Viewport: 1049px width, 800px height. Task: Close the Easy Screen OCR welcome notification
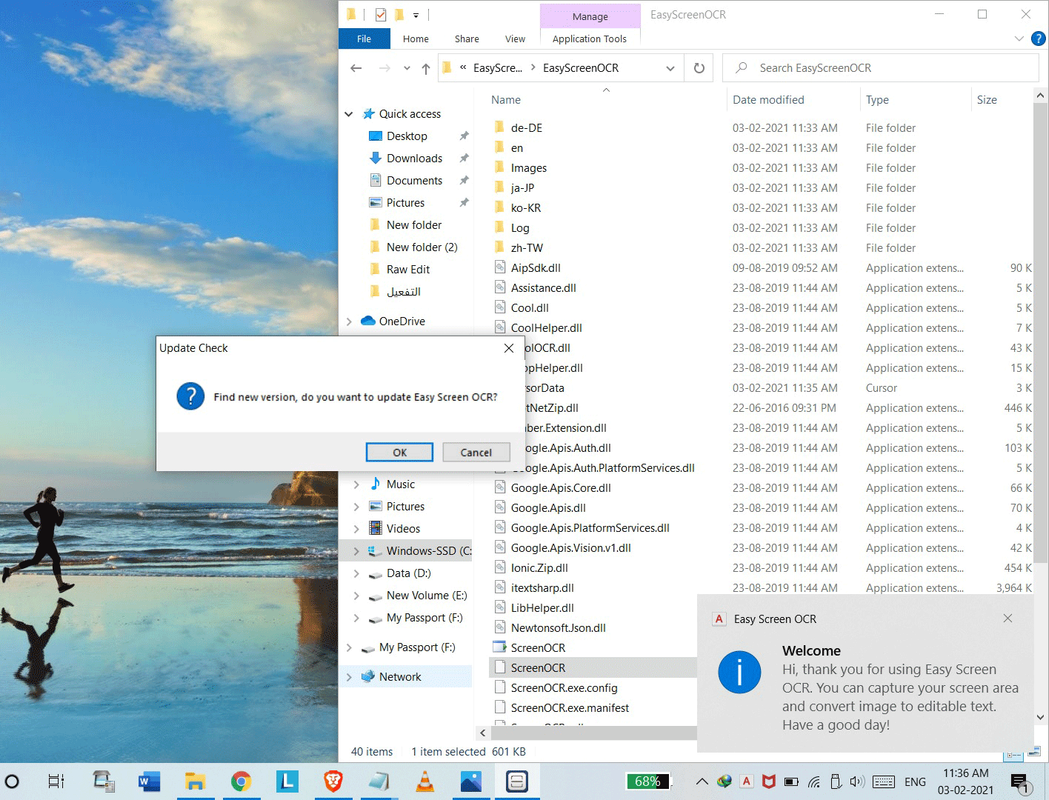pos(1008,618)
